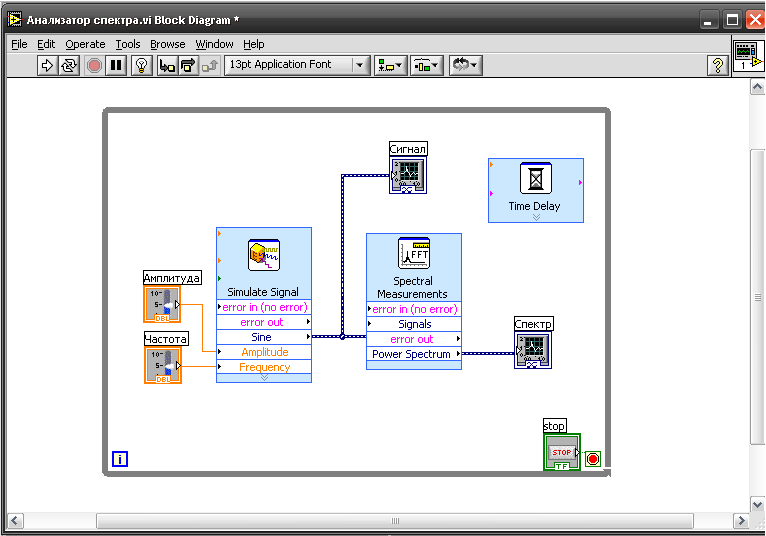
Task: Click the Frequency input terminal
Action: click(264, 367)
